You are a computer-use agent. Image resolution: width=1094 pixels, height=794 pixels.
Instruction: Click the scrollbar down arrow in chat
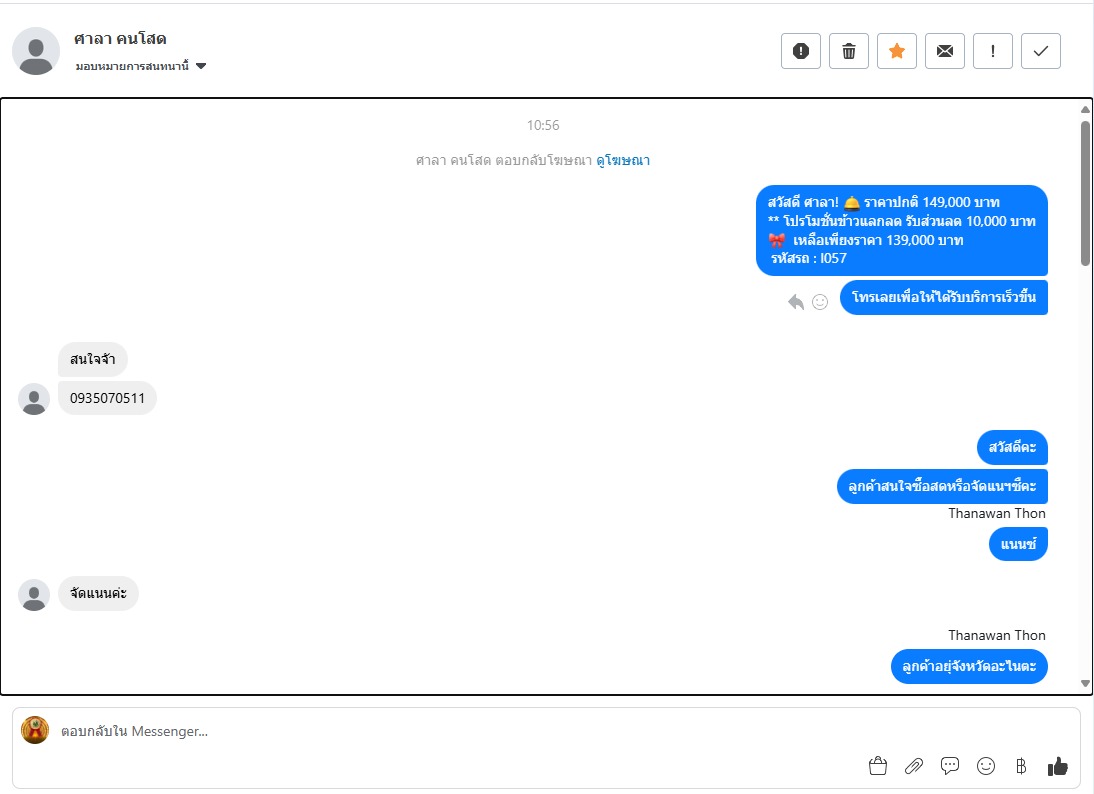(1085, 684)
